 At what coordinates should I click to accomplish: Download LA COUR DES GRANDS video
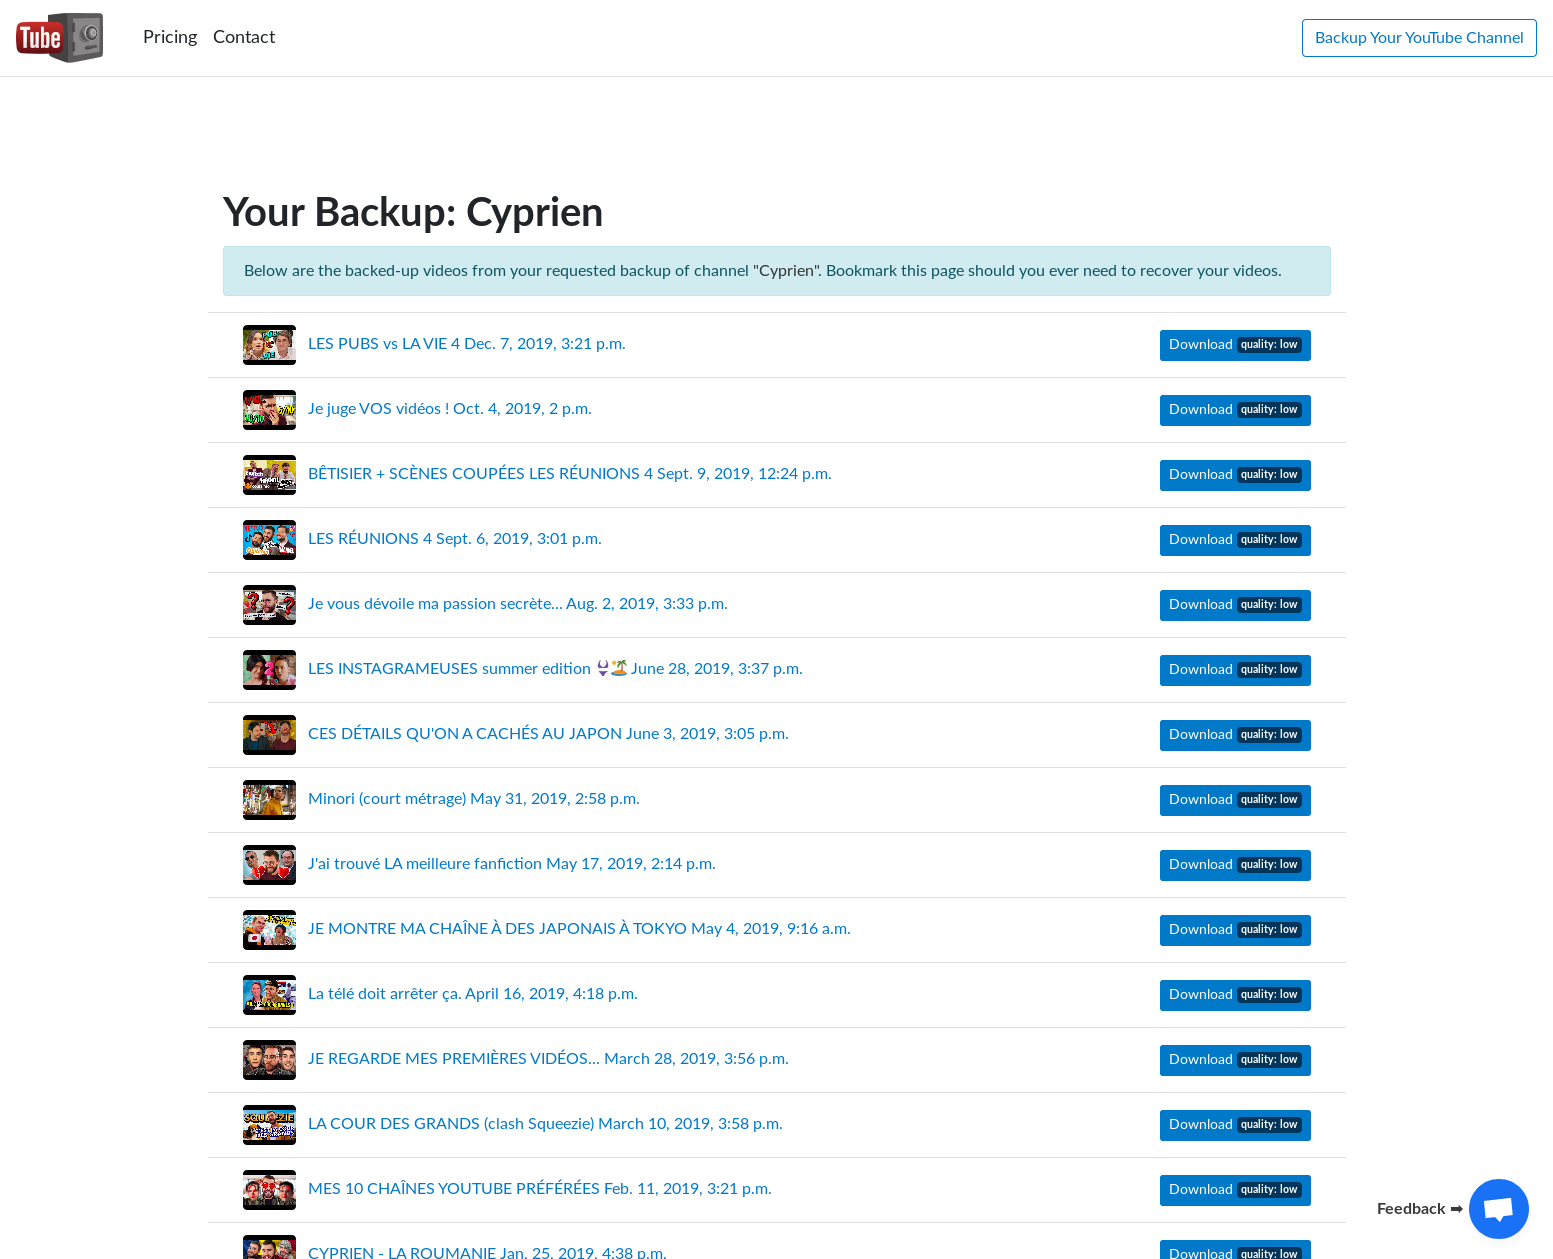1235,1125
